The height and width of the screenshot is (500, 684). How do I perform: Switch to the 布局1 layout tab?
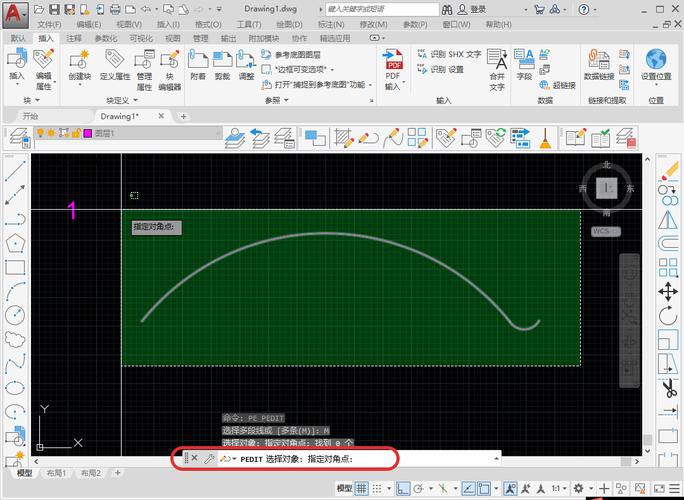(55, 473)
